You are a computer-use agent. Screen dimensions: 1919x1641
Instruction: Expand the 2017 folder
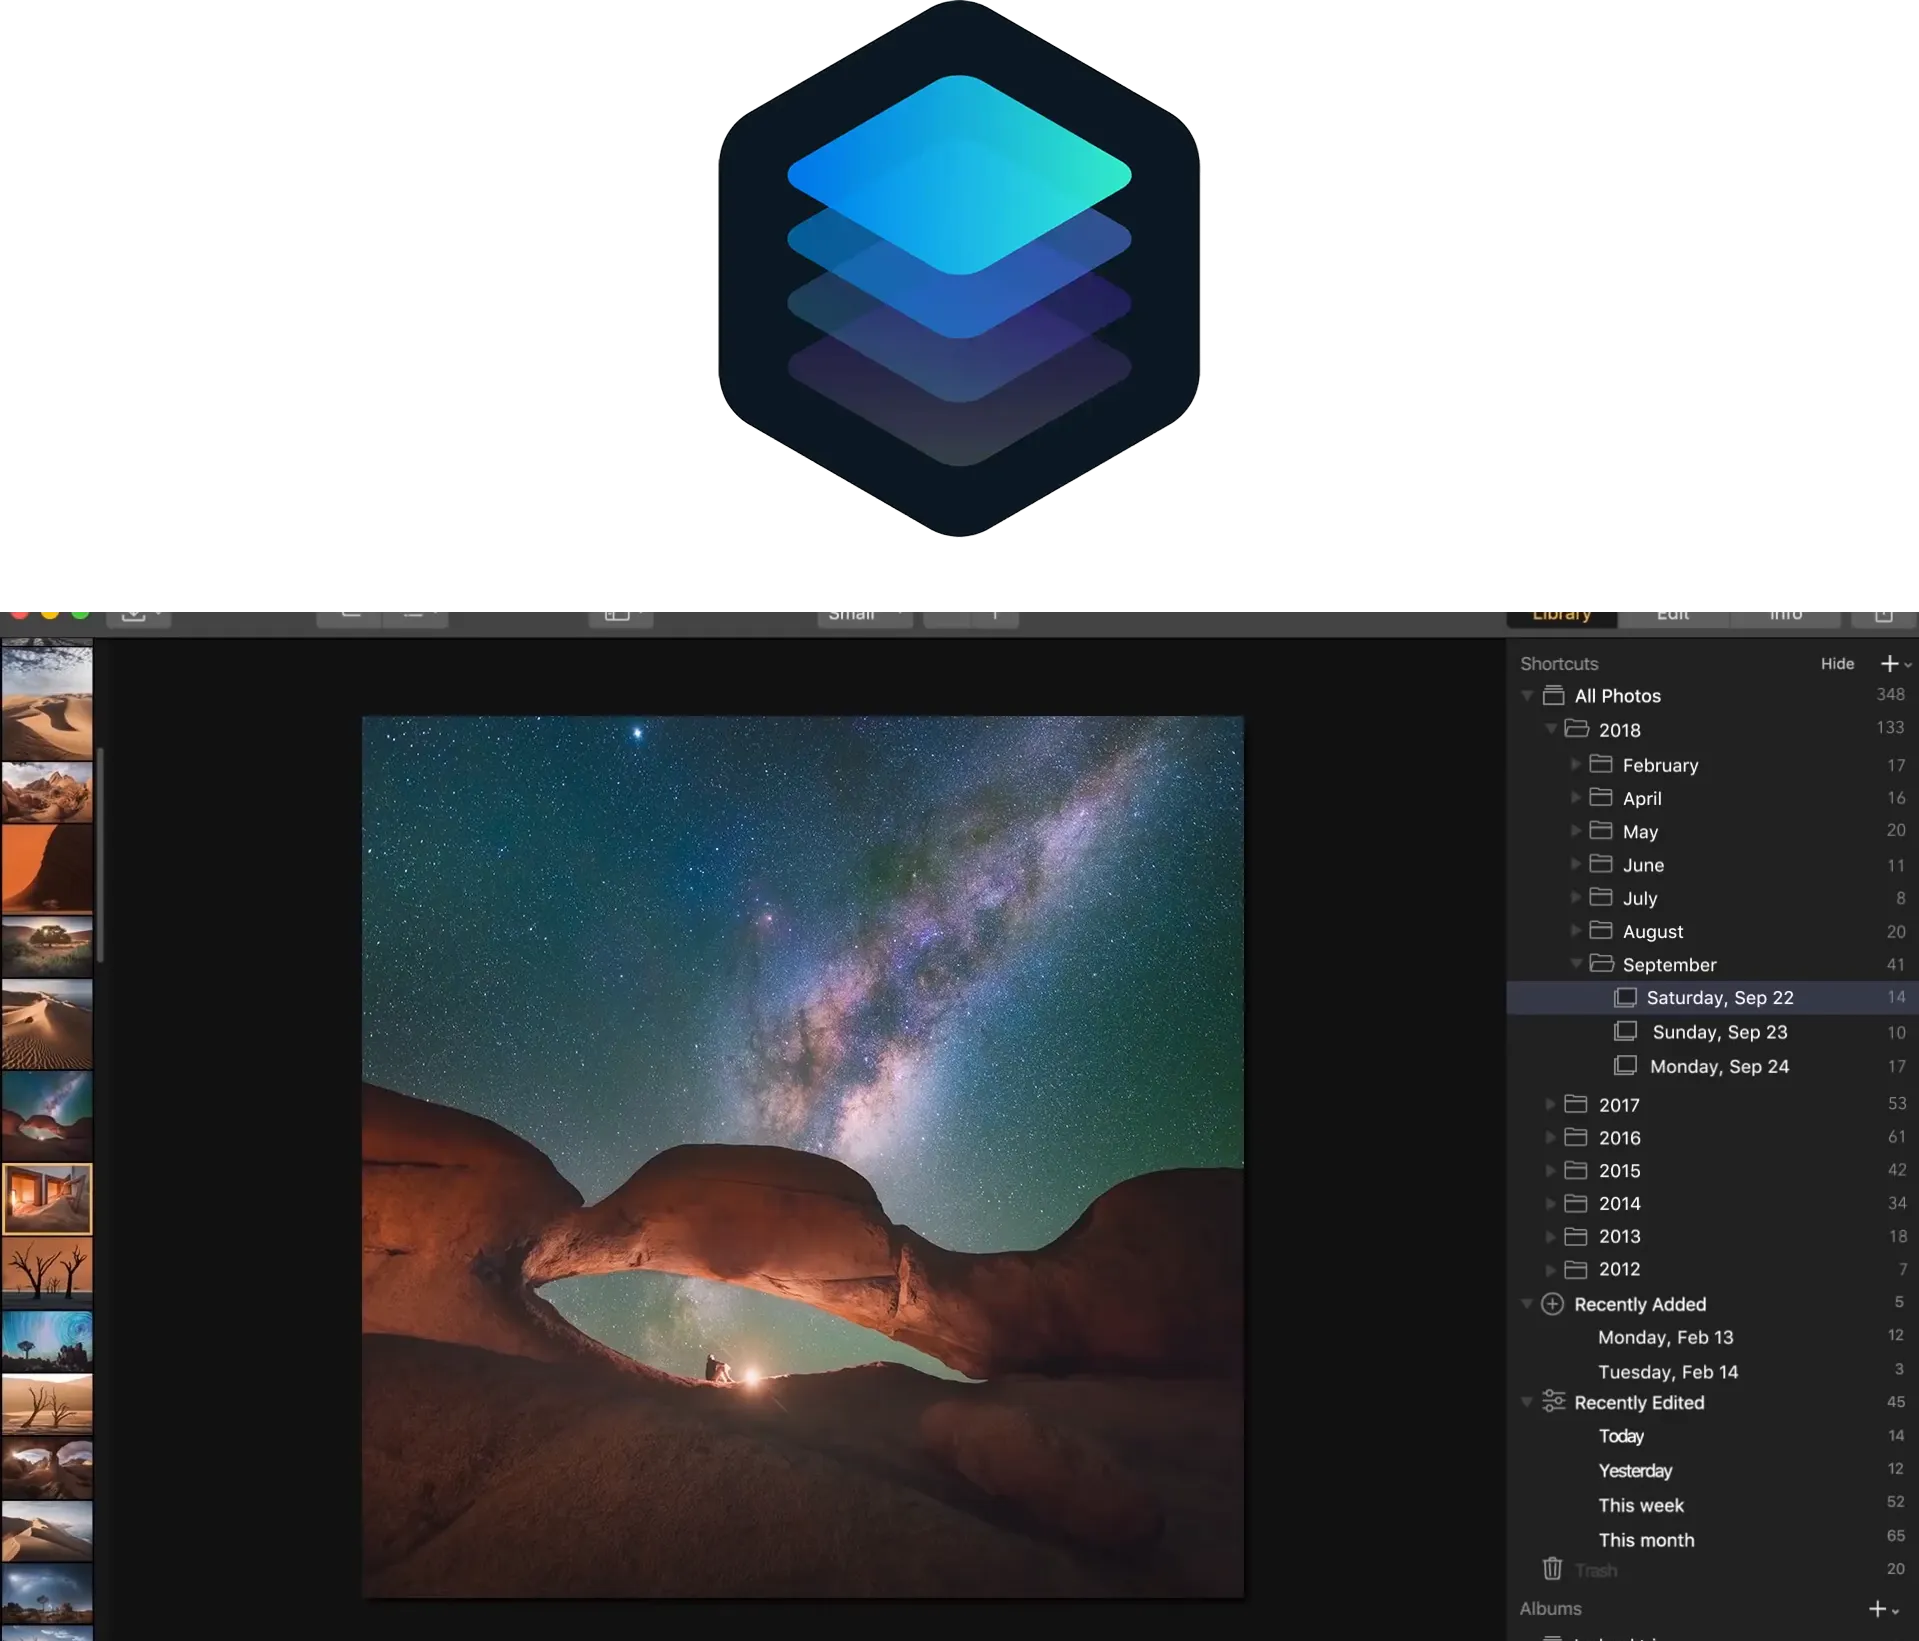click(x=1550, y=1104)
